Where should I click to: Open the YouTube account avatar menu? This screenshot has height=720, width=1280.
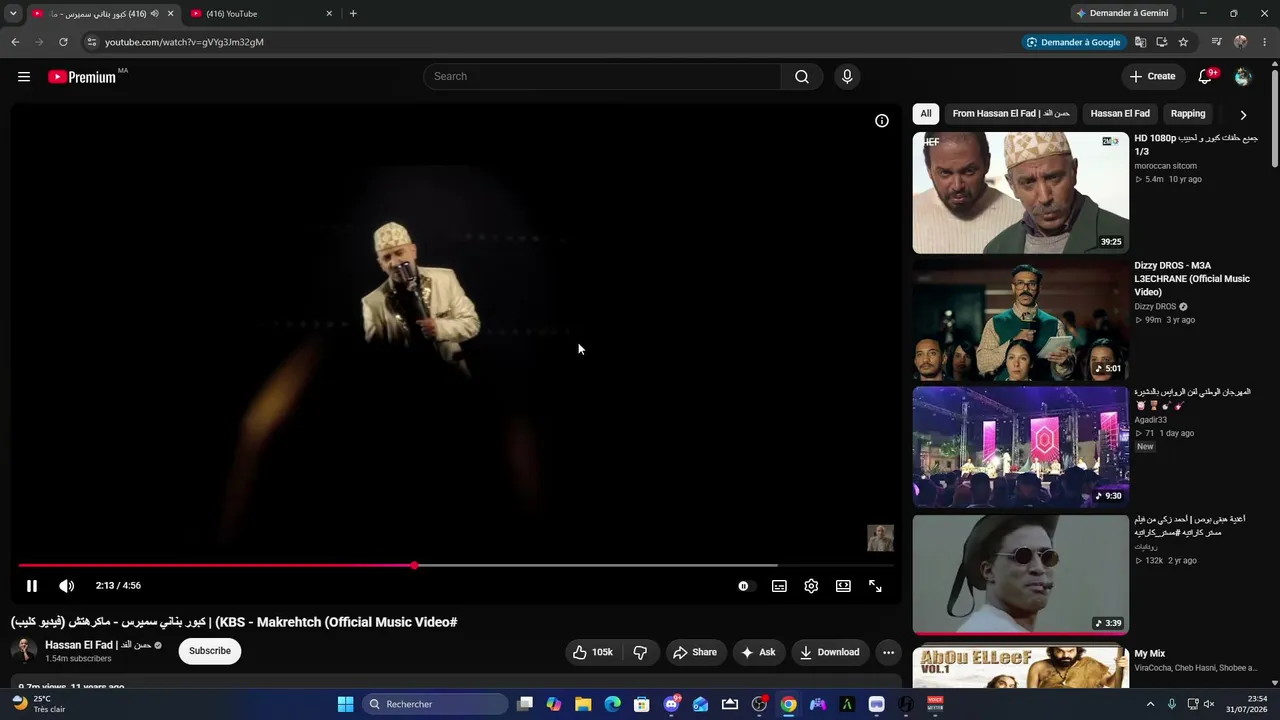click(x=1243, y=77)
